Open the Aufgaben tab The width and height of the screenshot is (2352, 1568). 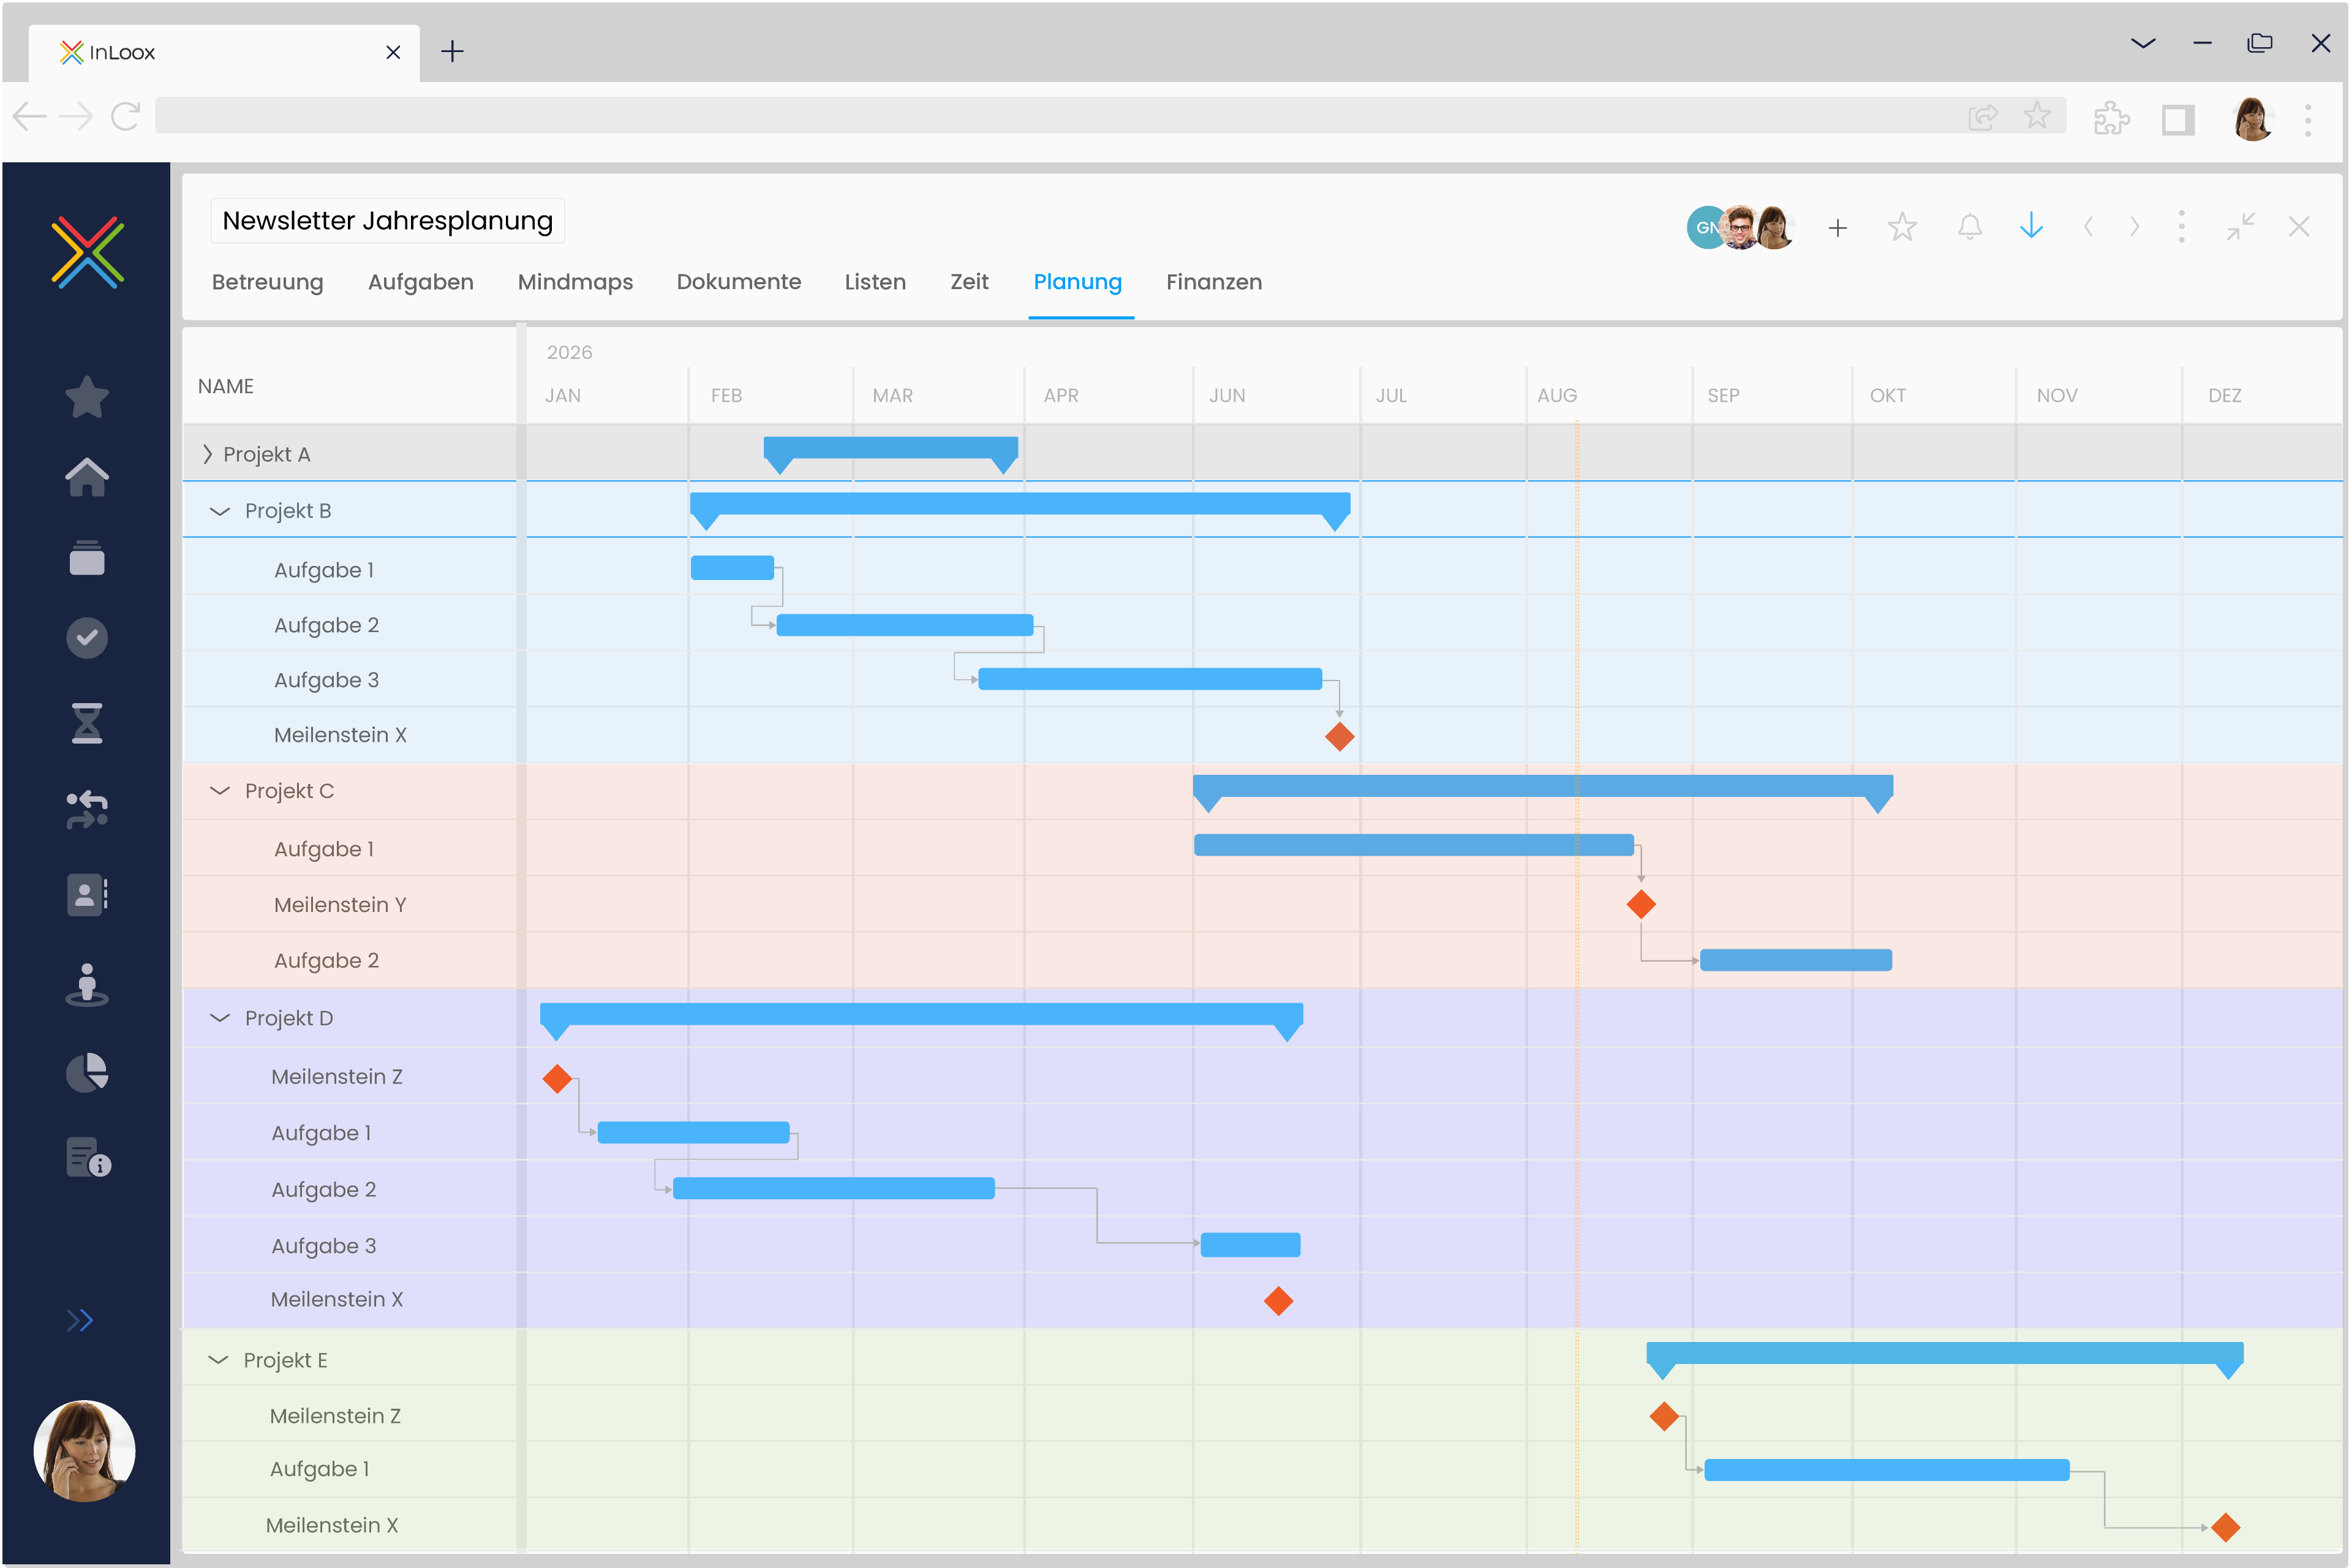coord(420,282)
